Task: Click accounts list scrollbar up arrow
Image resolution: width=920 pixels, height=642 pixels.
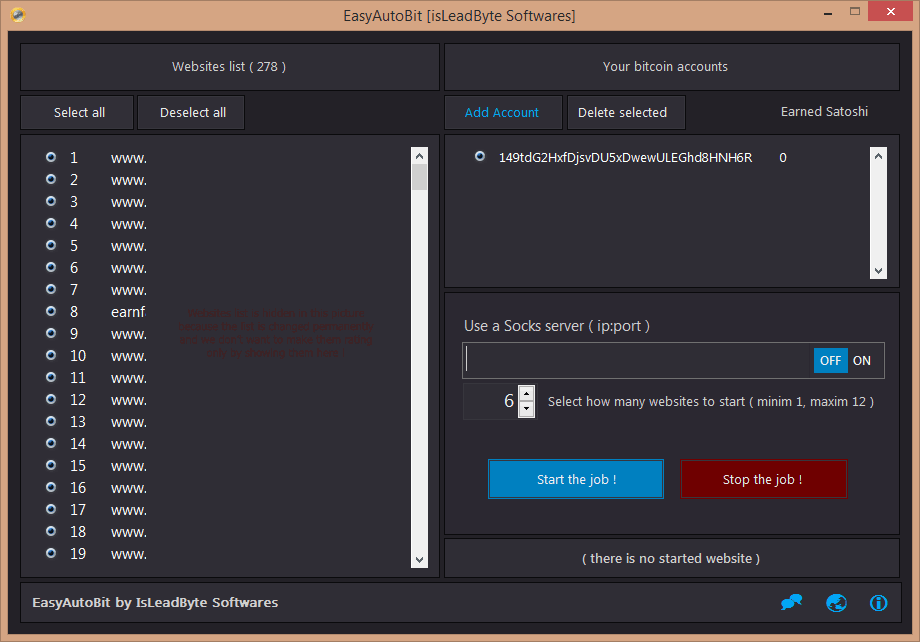Action: pos(878,156)
